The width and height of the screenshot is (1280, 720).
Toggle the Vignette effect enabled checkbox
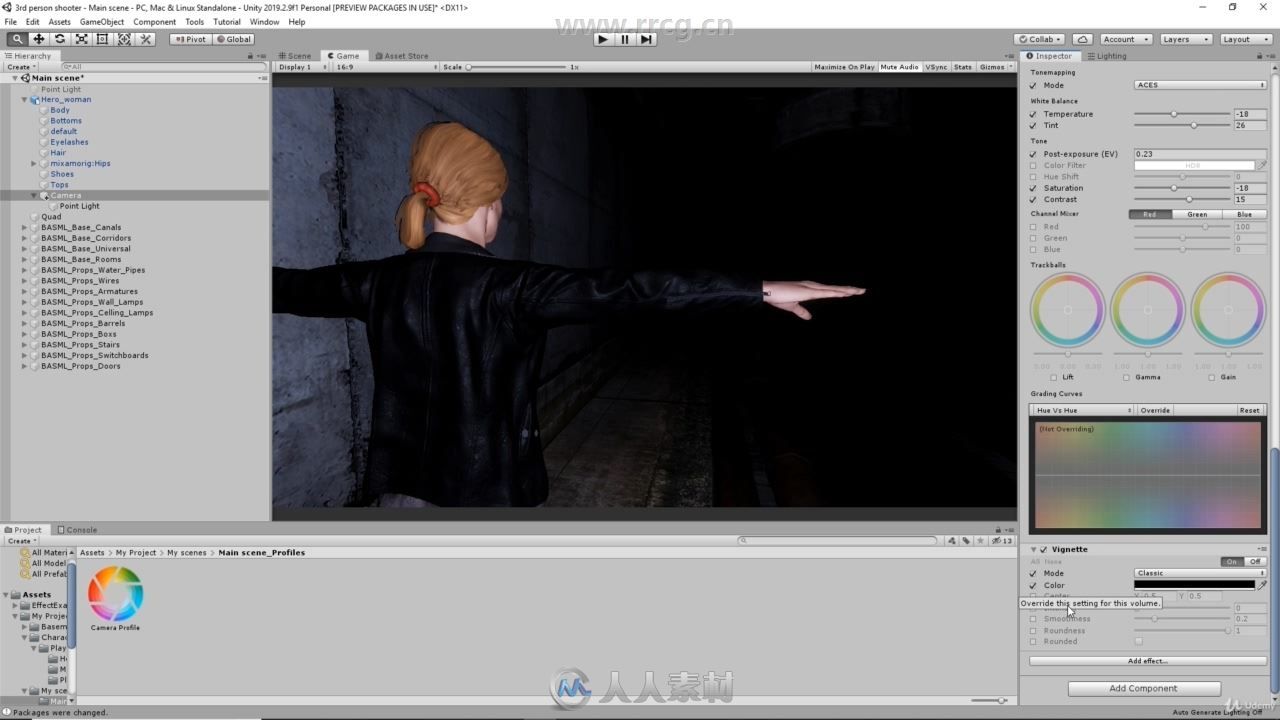[x=1044, y=549]
